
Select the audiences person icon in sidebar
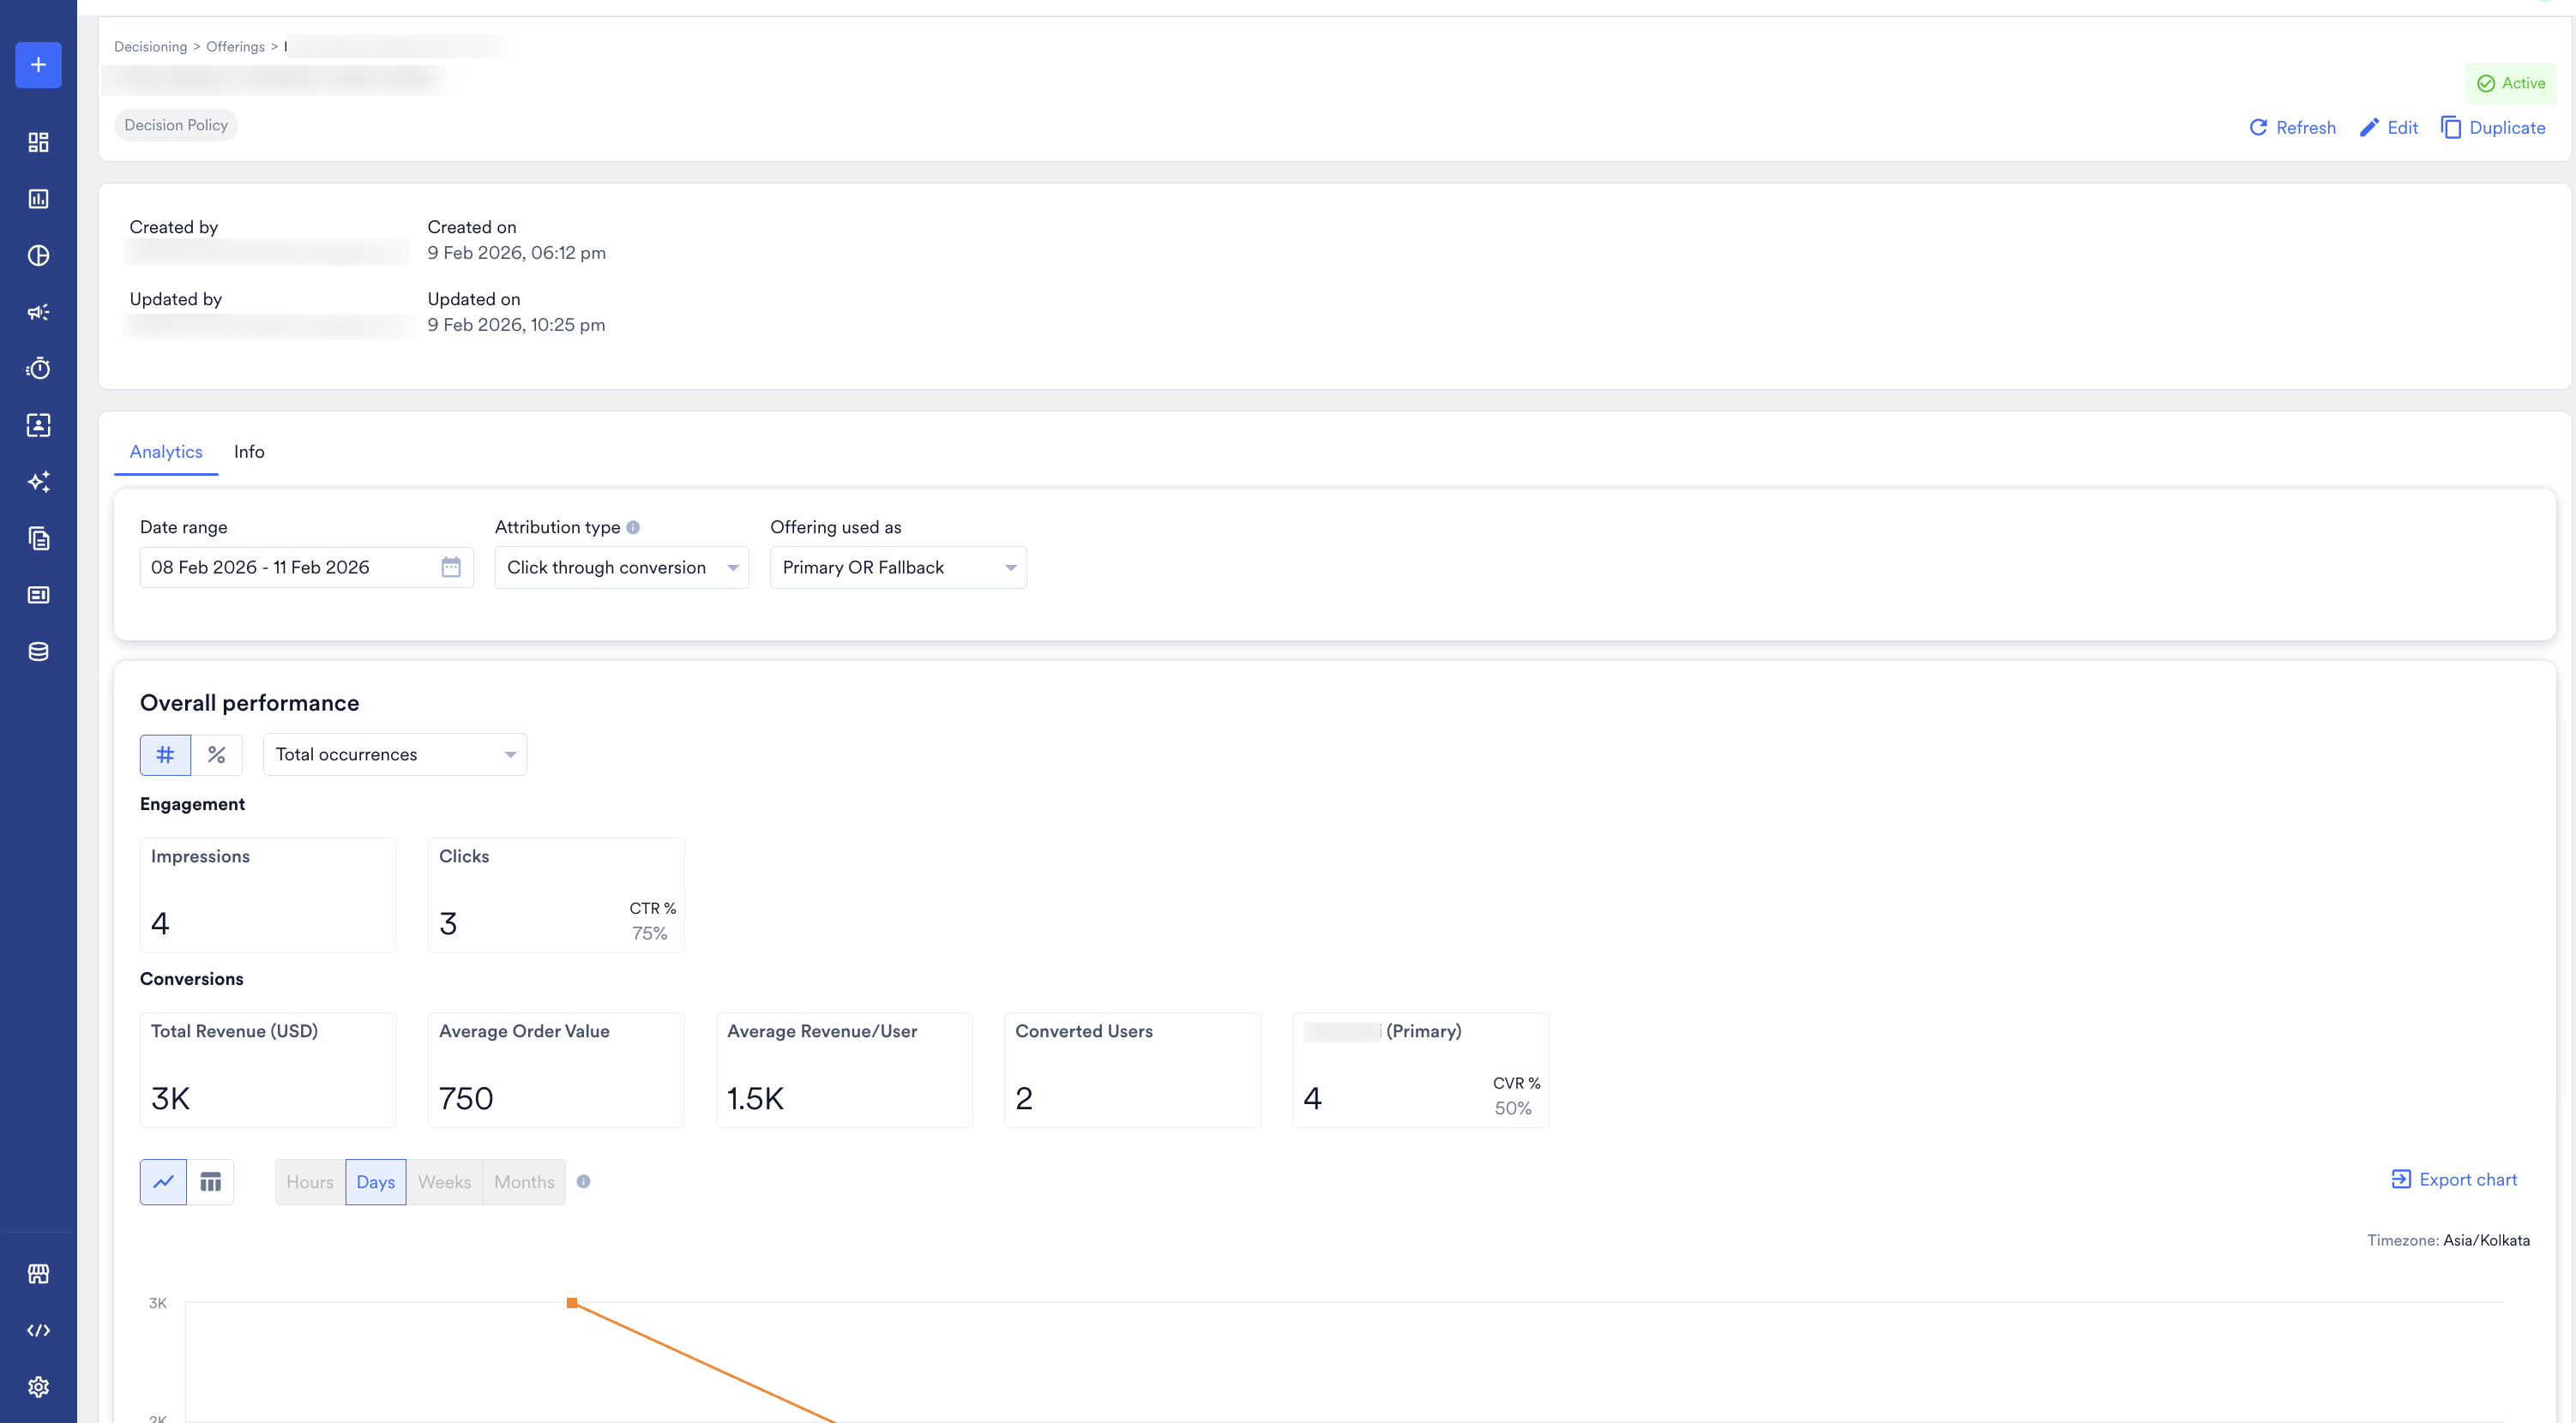click(39, 425)
